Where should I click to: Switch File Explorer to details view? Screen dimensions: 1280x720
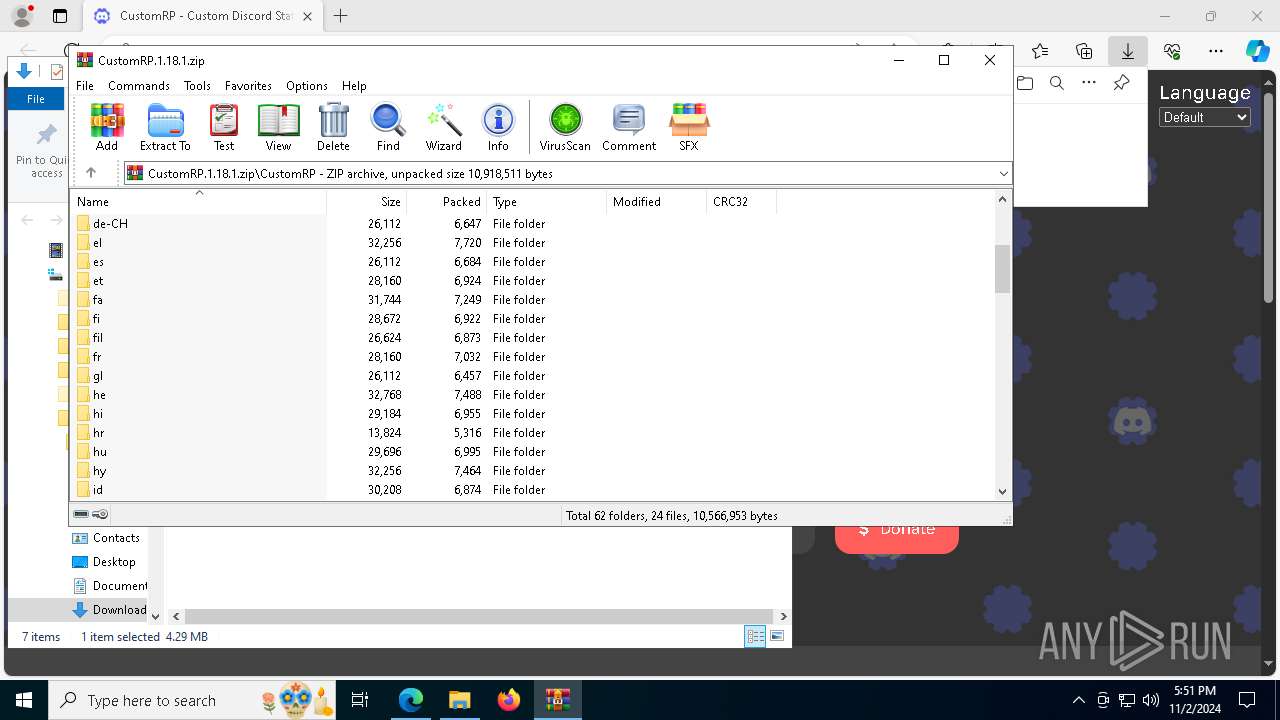[x=755, y=636]
